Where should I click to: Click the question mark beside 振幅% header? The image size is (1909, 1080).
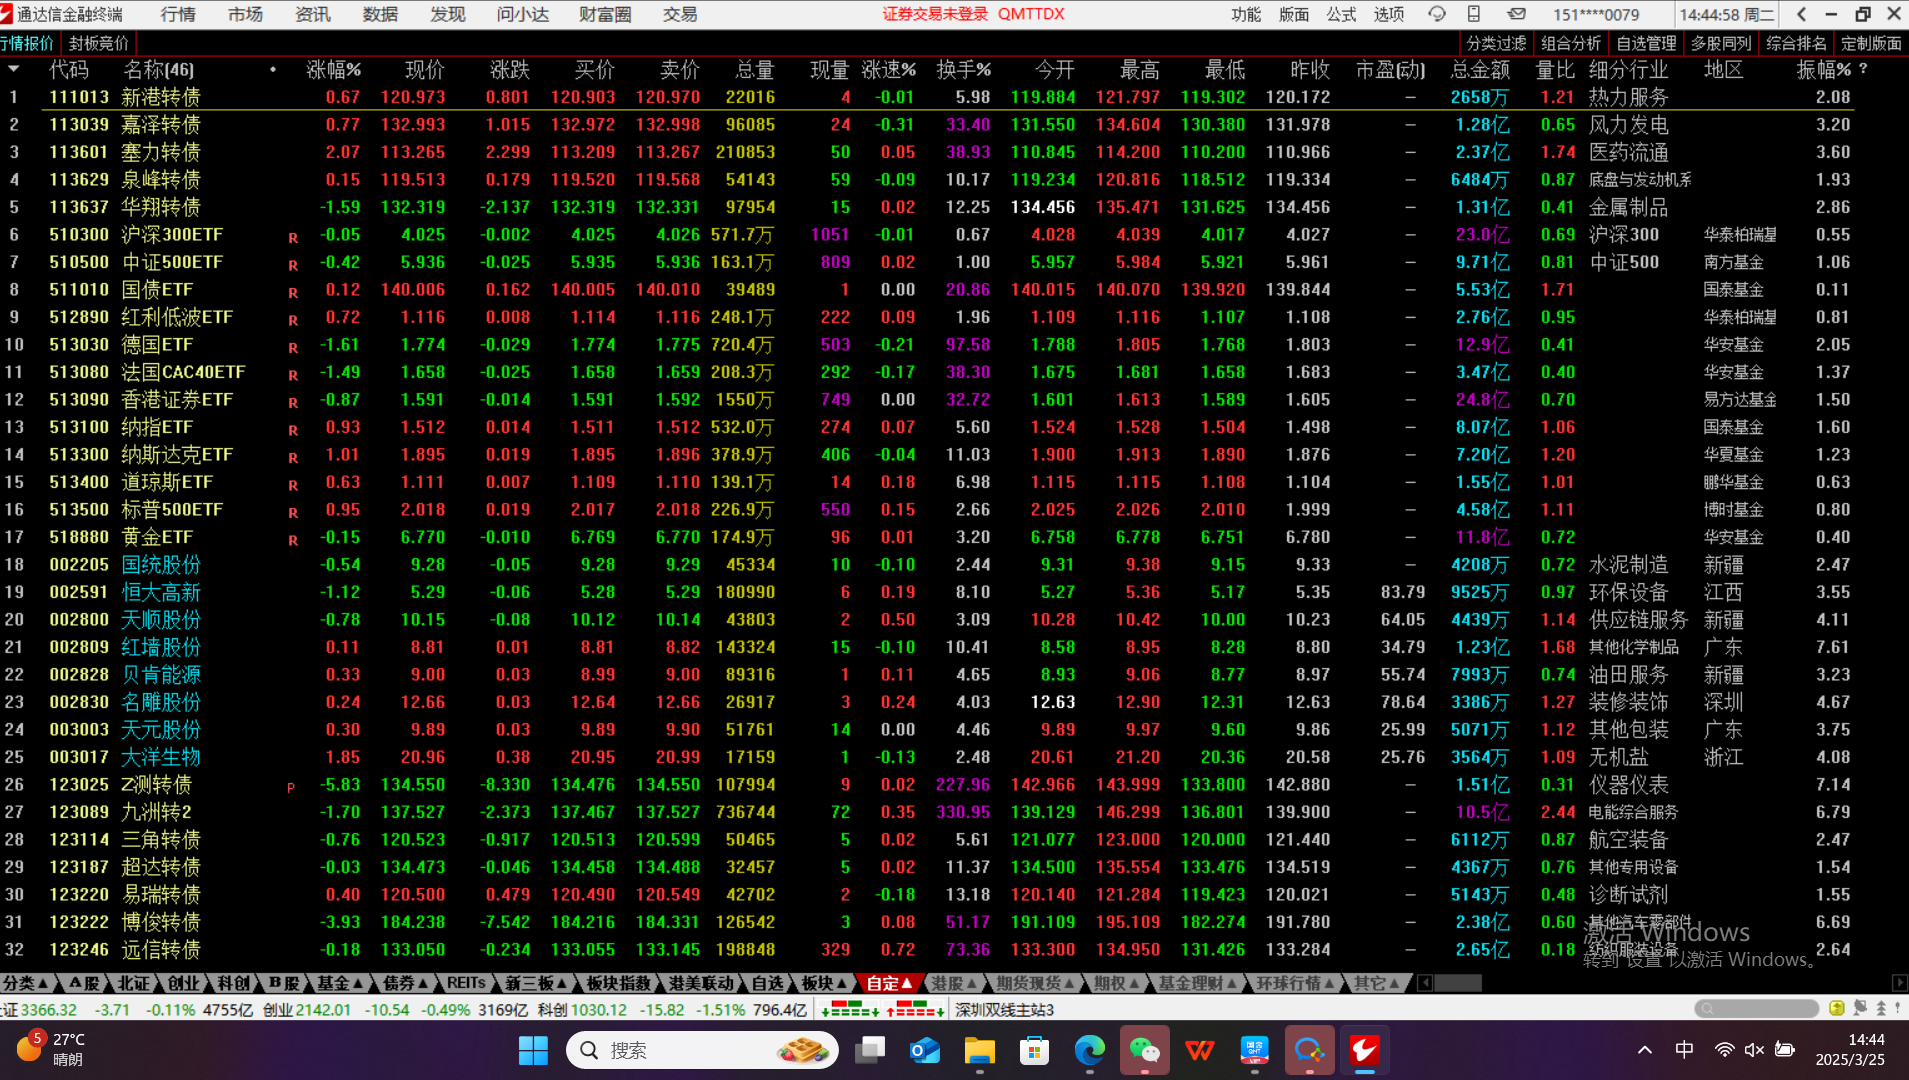(1863, 69)
